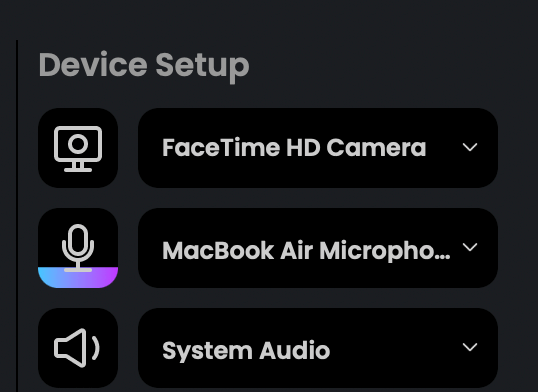
Task: Mute the microphone icon button
Action: coord(78,248)
